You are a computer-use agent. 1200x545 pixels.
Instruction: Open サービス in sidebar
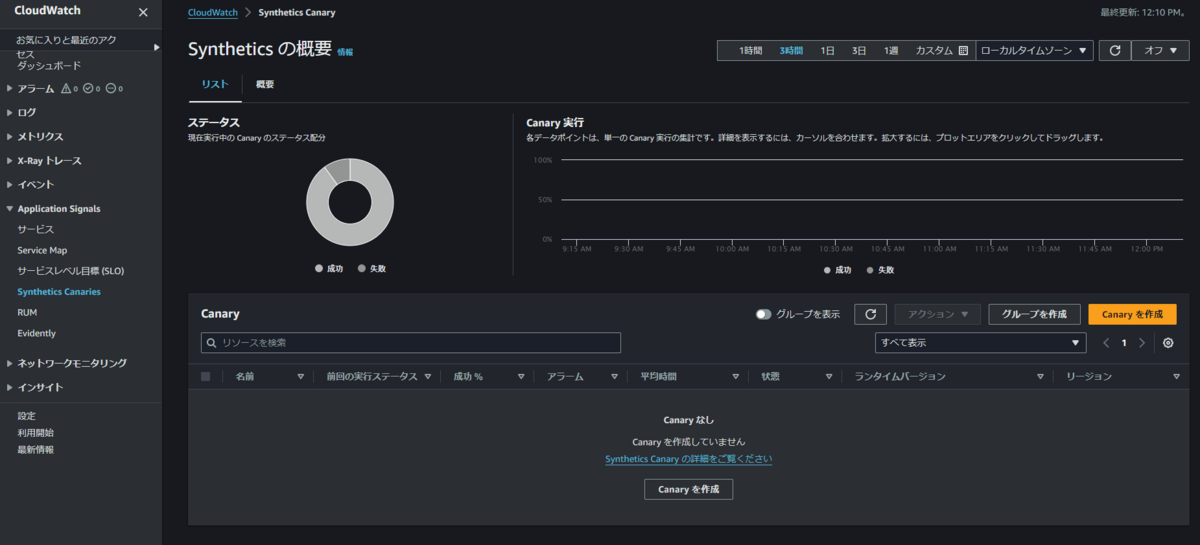coord(35,229)
